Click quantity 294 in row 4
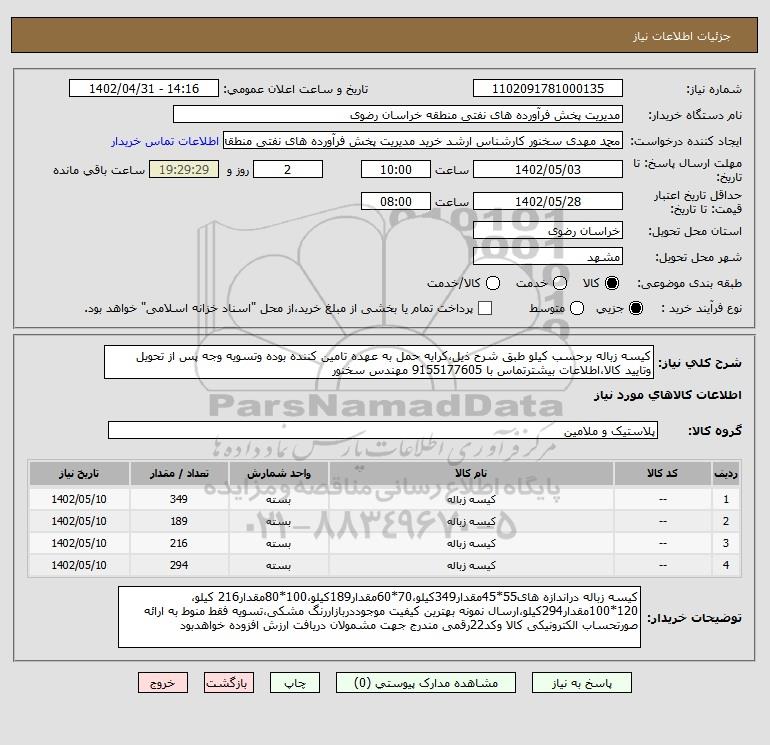770x745 pixels. coord(179,565)
